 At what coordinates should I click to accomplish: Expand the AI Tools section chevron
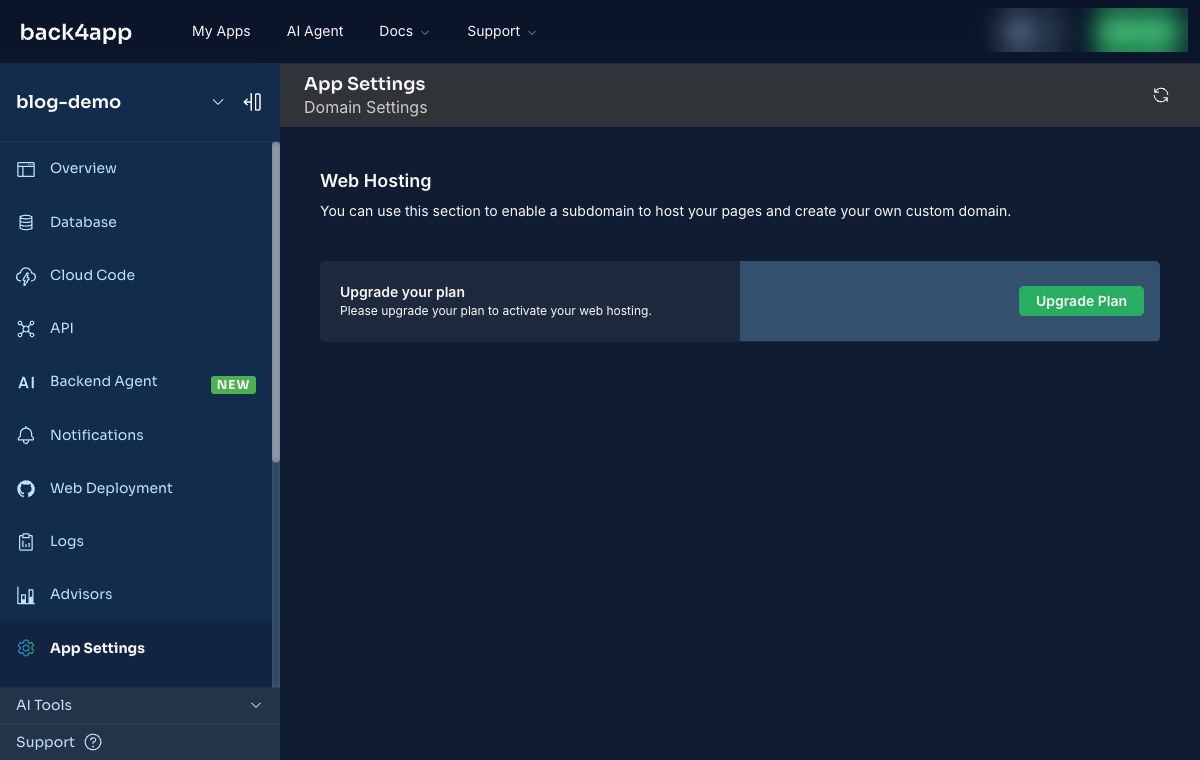[256, 705]
